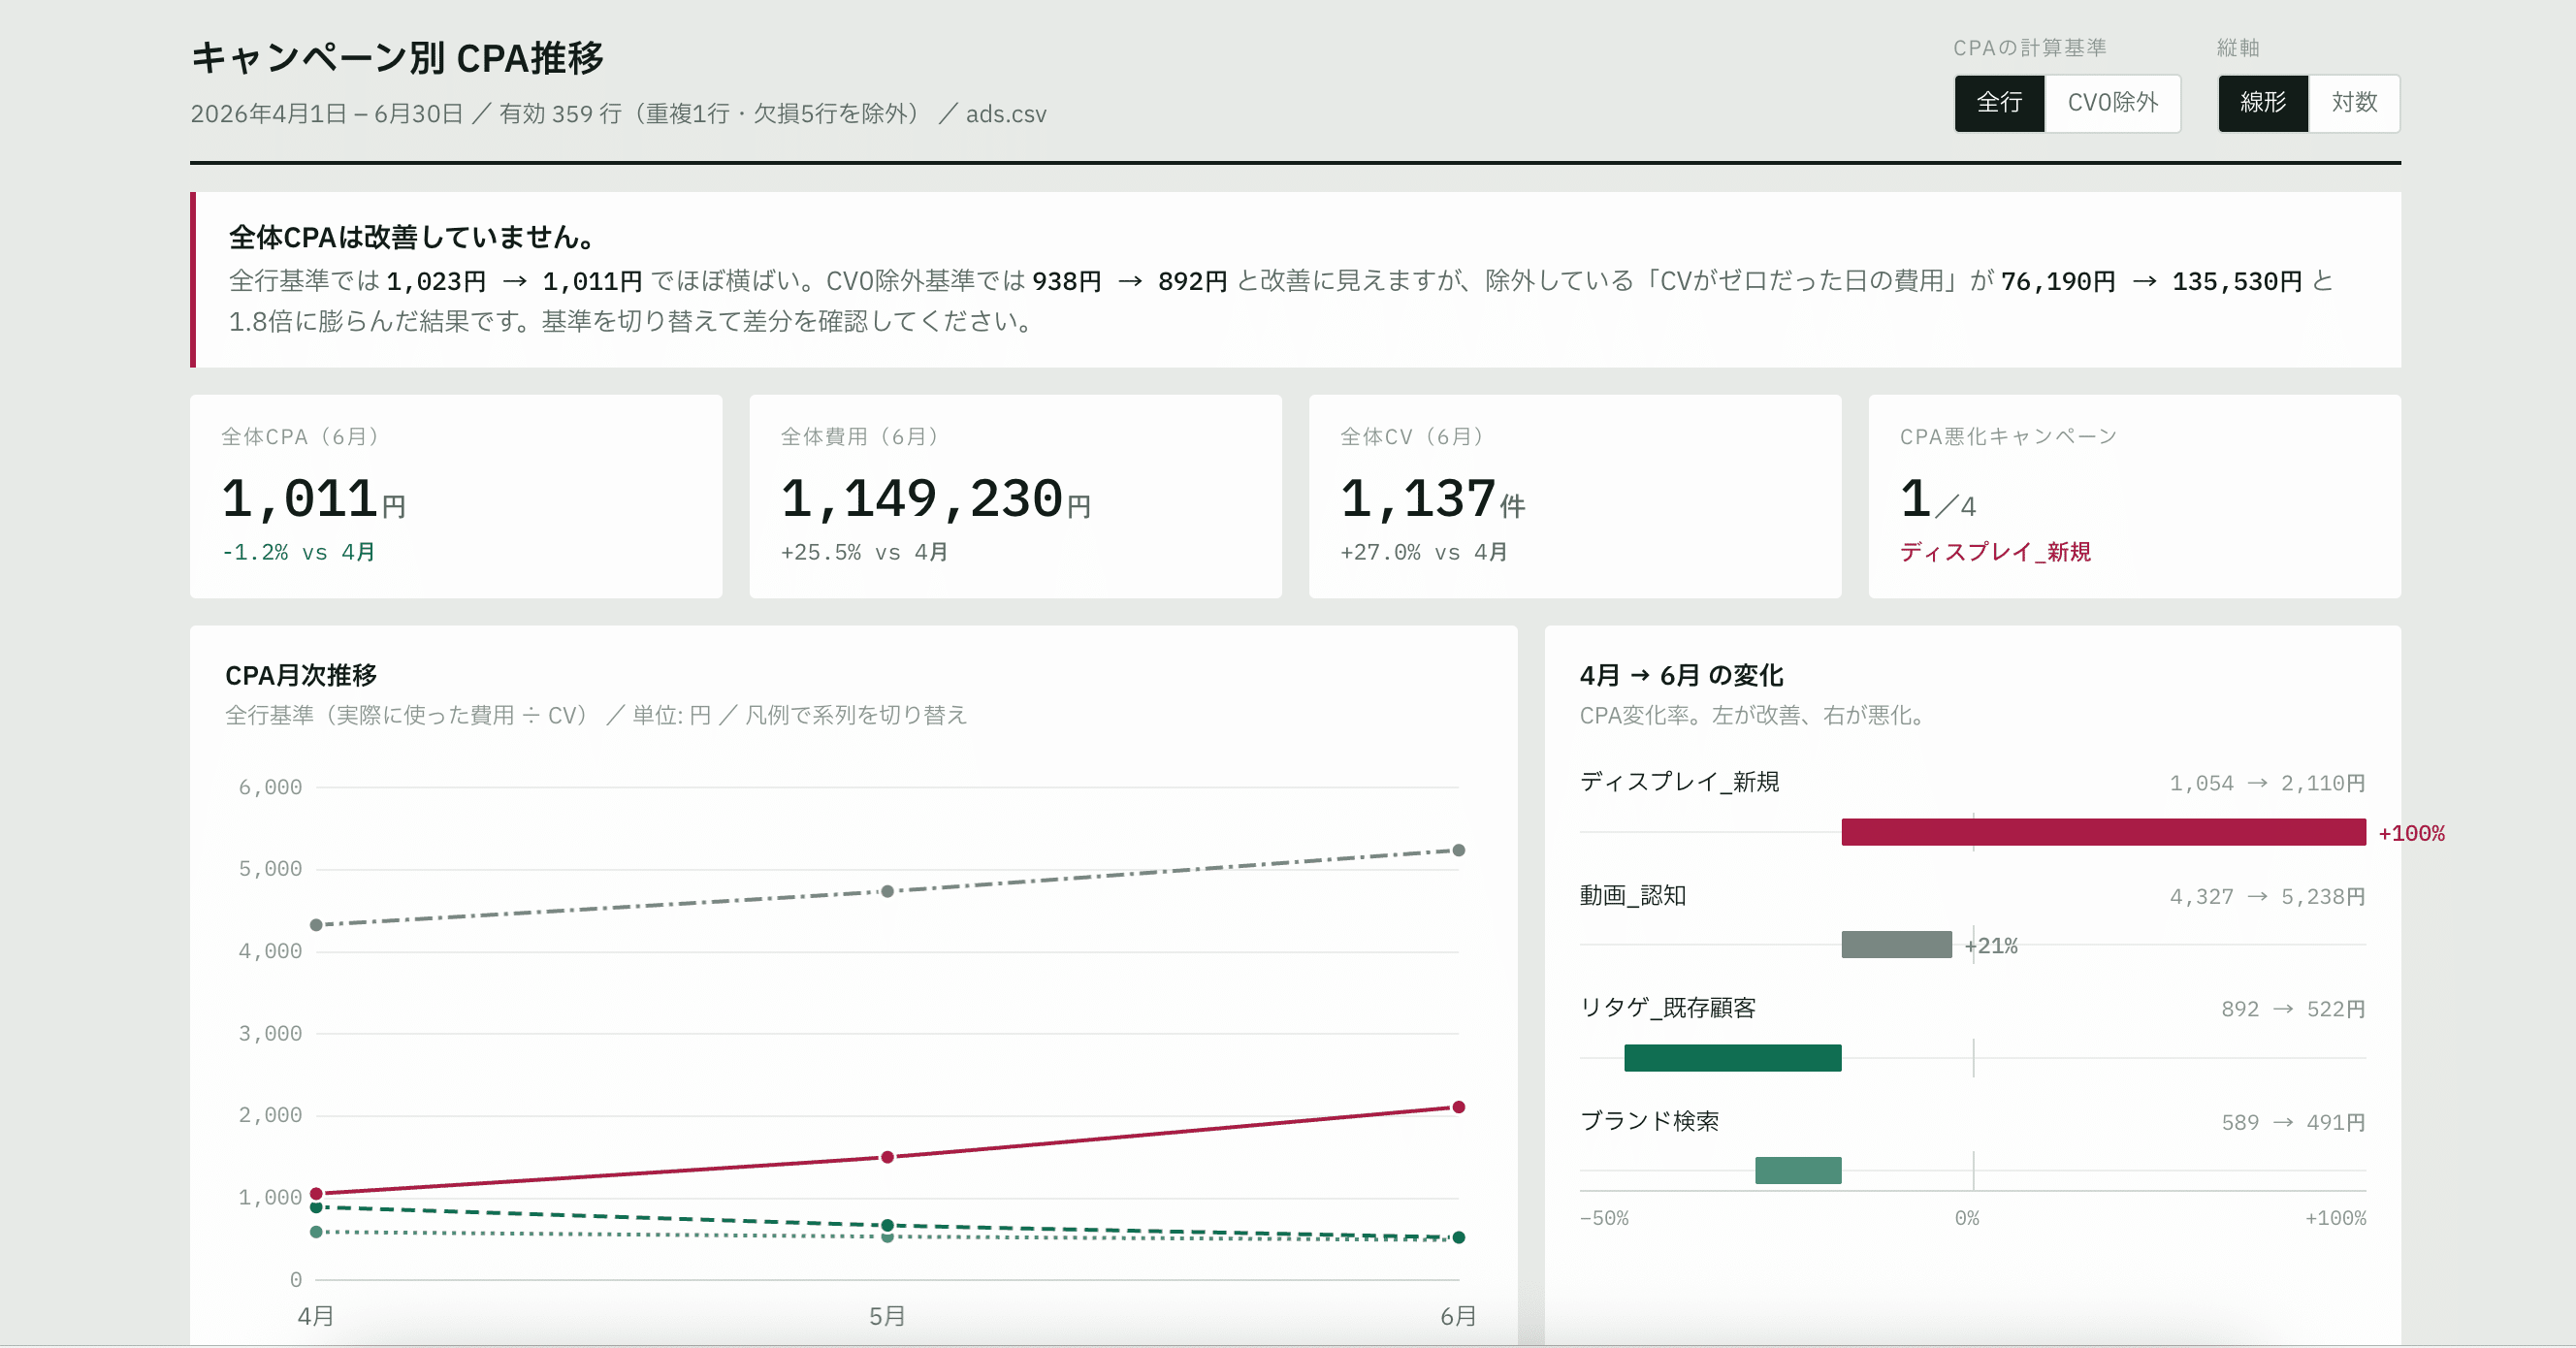The height and width of the screenshot is (1348, 2576).
Task: Click the +100% axis label under change chart
Action: 2335,1218
